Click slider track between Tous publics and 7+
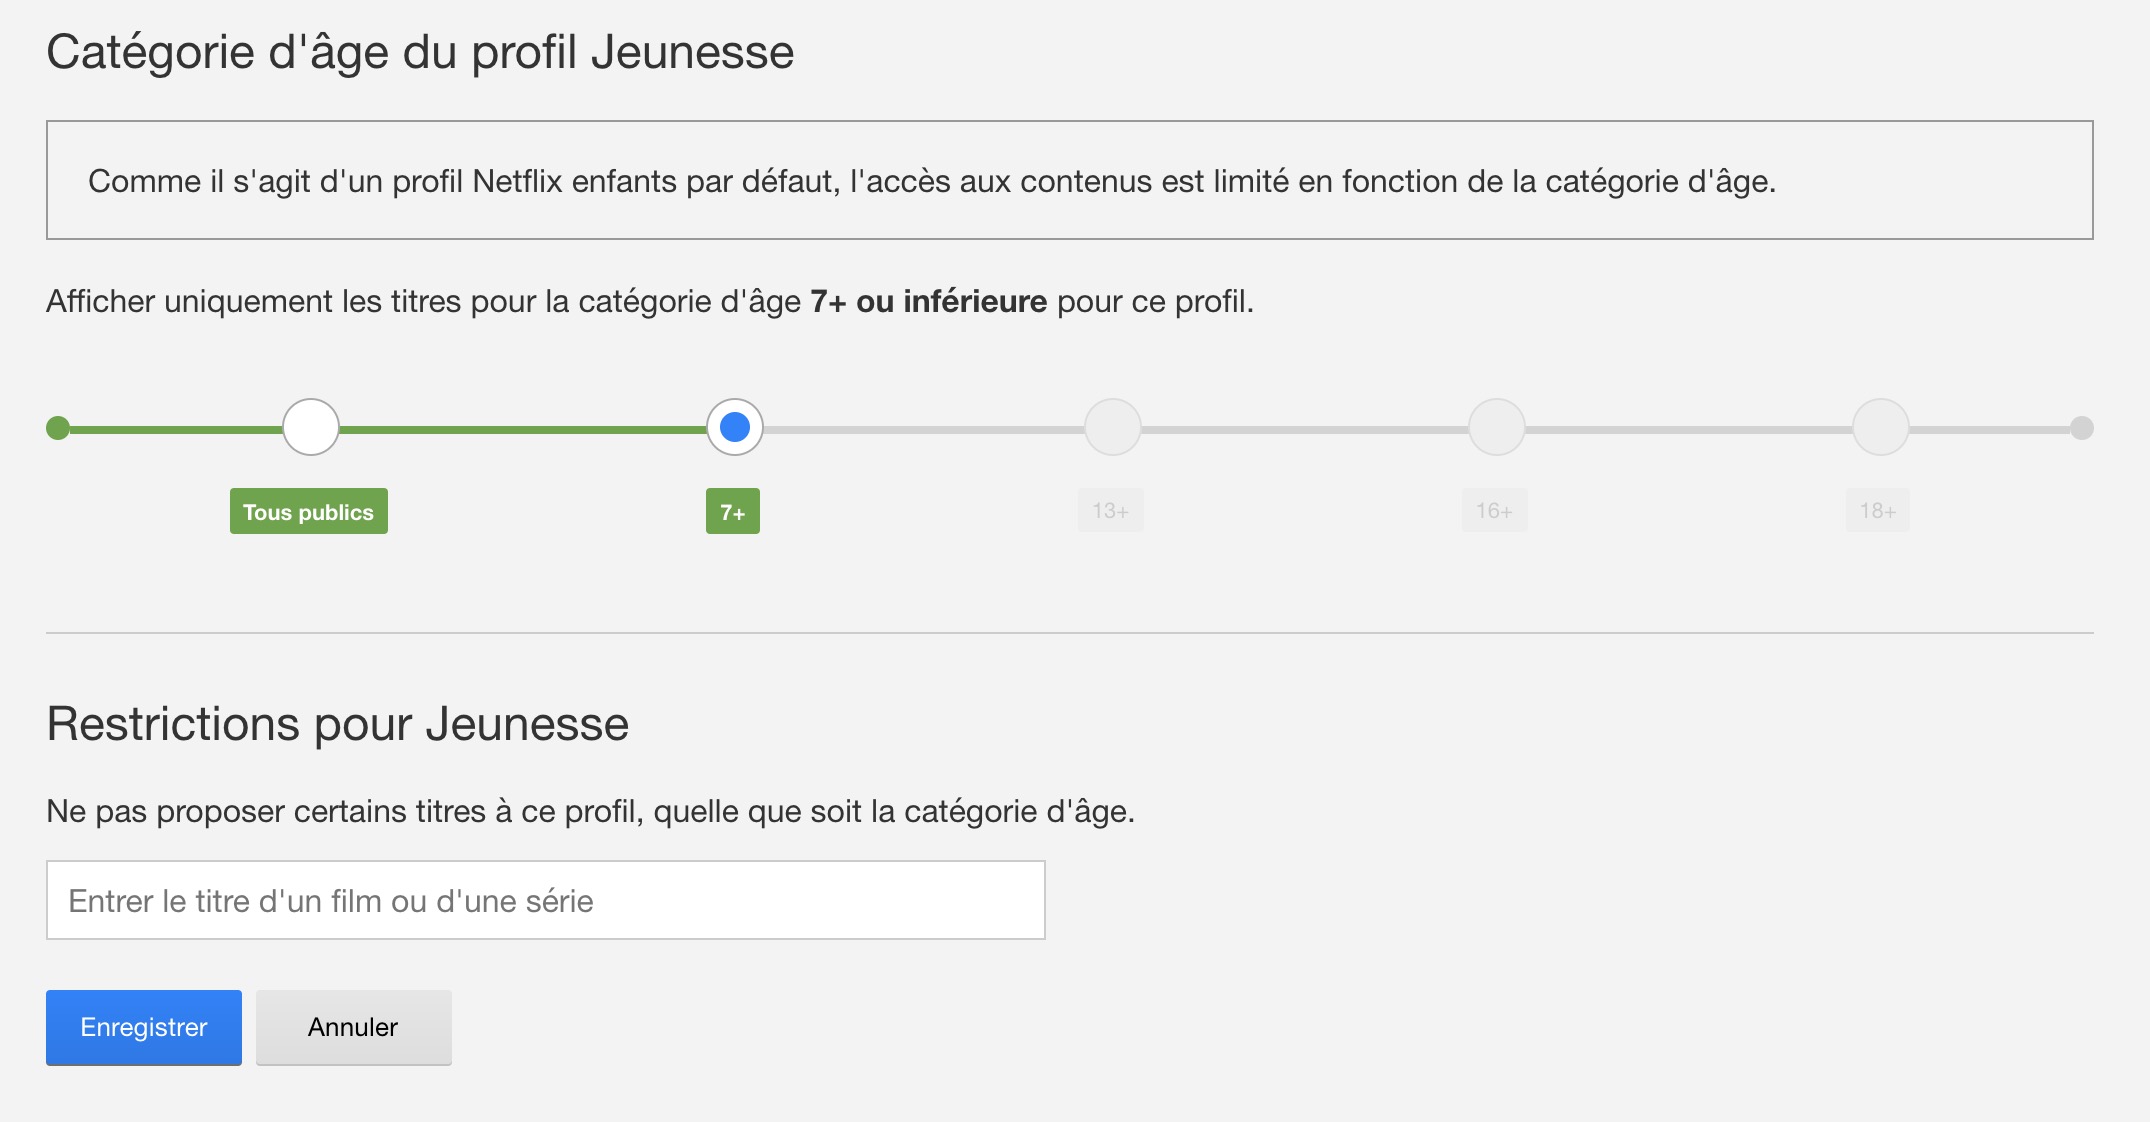 (x=522, y=429)
